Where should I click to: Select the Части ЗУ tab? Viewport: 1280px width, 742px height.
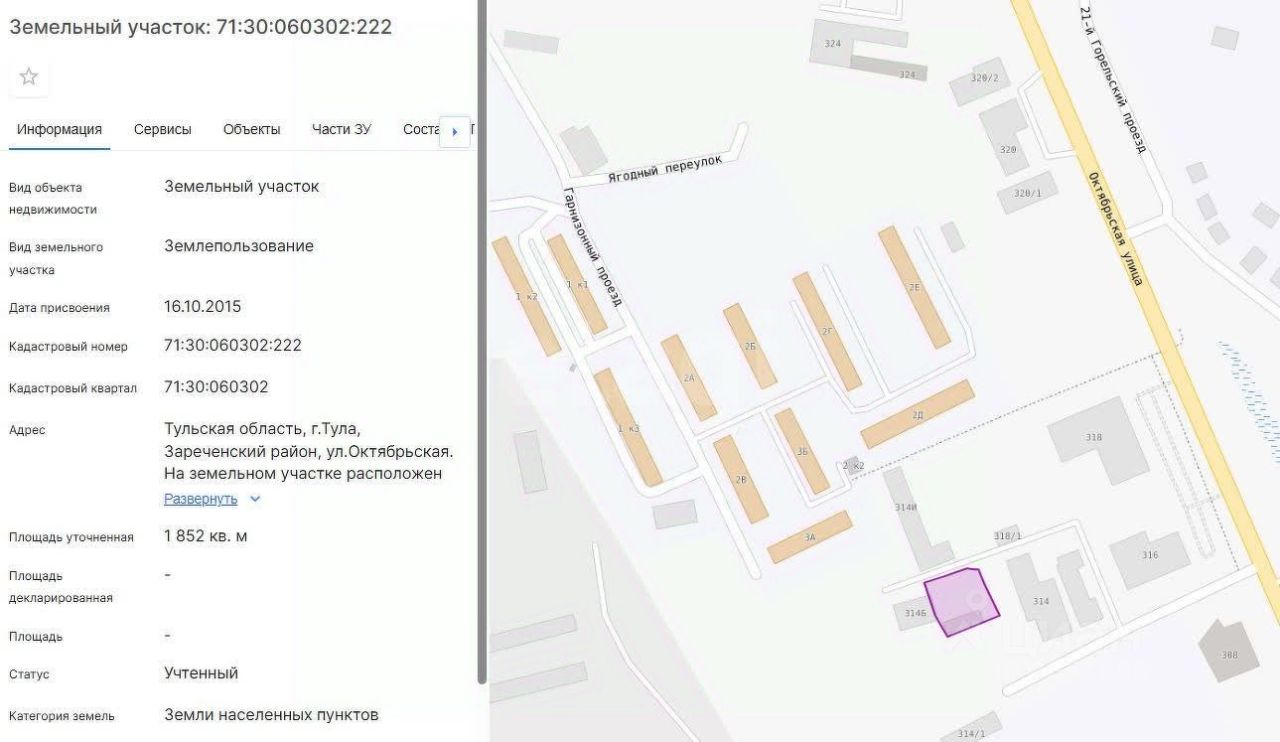click(341, 129)
